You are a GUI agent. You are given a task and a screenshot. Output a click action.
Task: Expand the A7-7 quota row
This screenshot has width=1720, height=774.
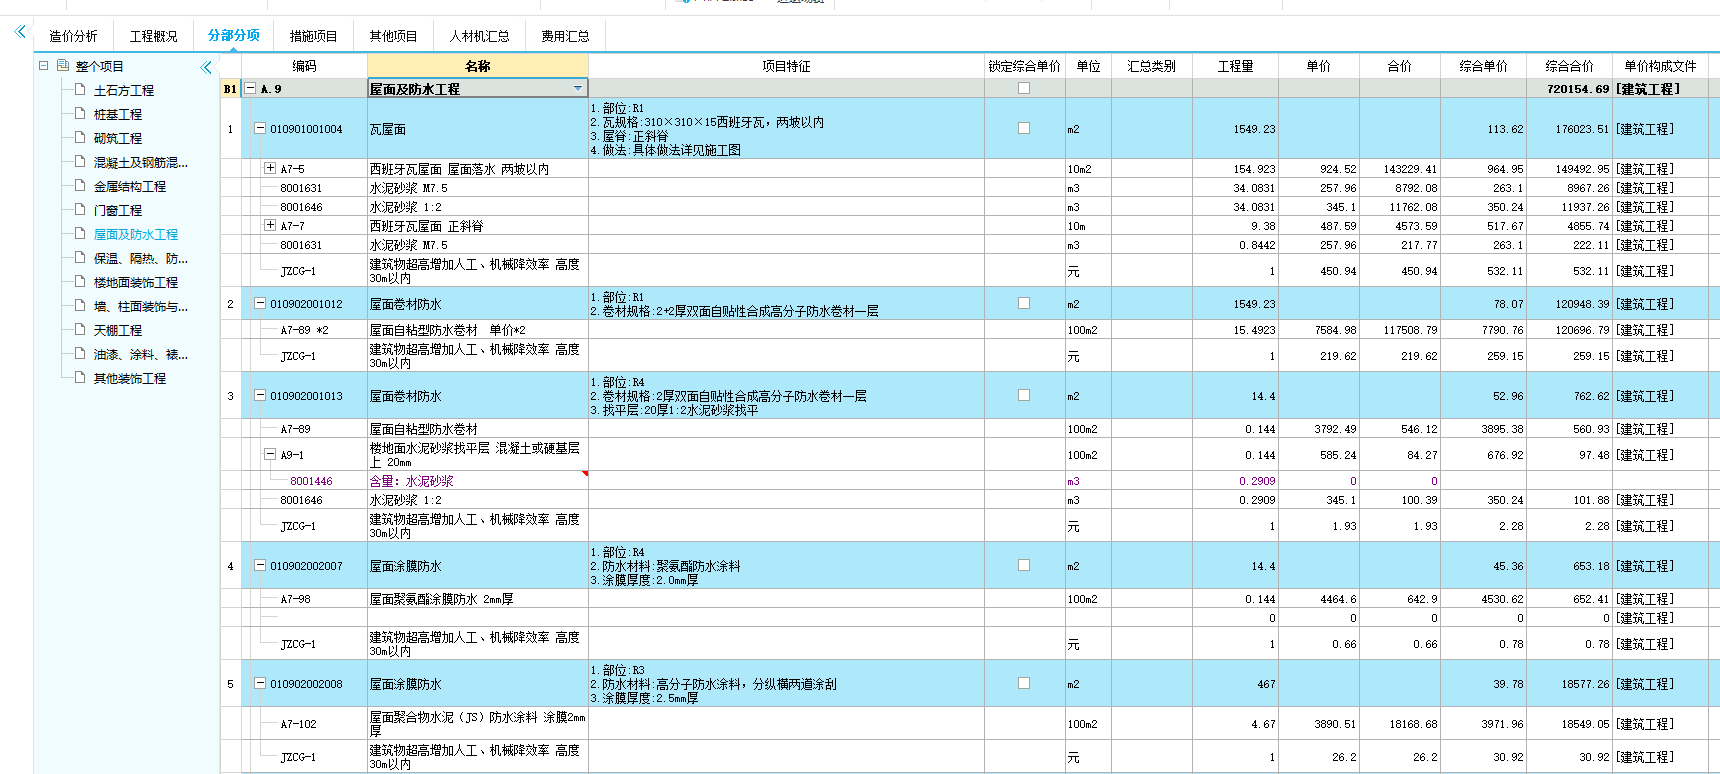coord(270,225)
